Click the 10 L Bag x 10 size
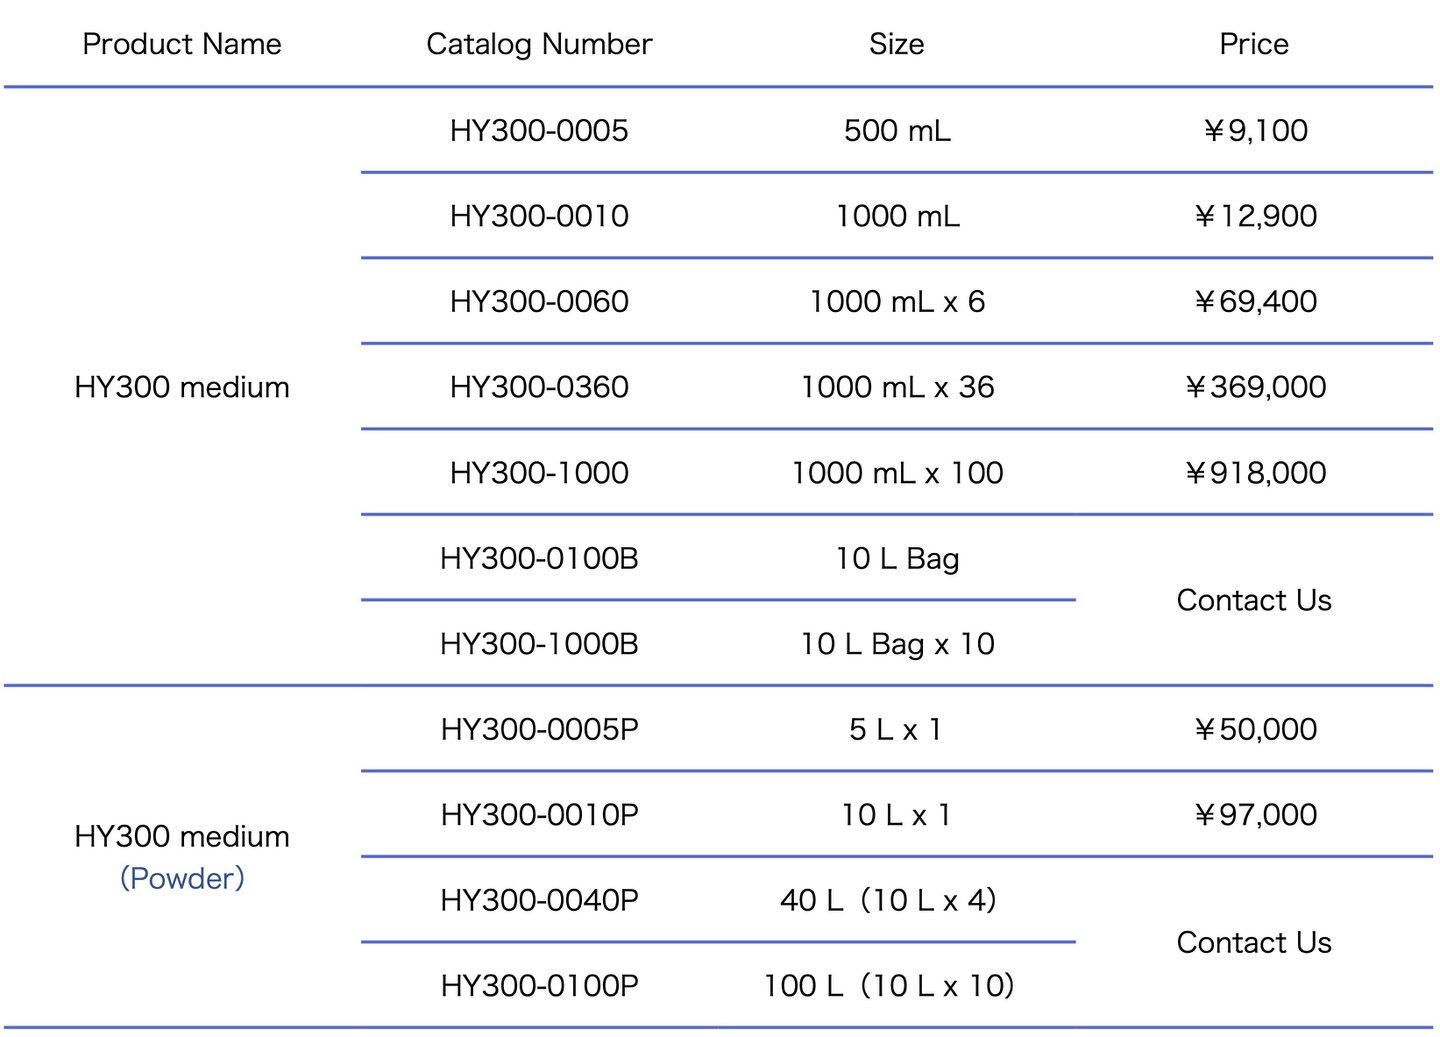This screenshot has height=1037, width=1440. click(x=897, y=644)
